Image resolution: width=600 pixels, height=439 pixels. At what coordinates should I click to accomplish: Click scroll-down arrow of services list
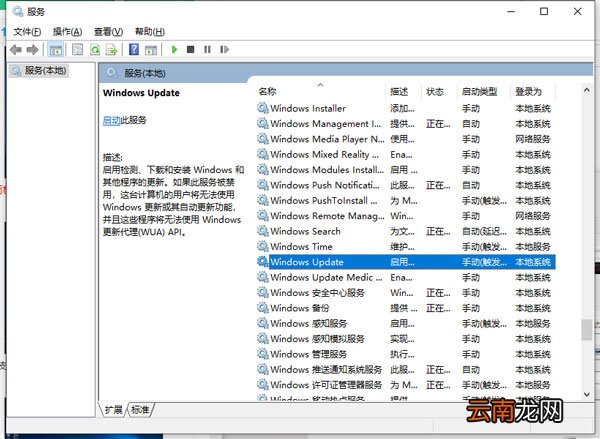(x=586, y=394)
